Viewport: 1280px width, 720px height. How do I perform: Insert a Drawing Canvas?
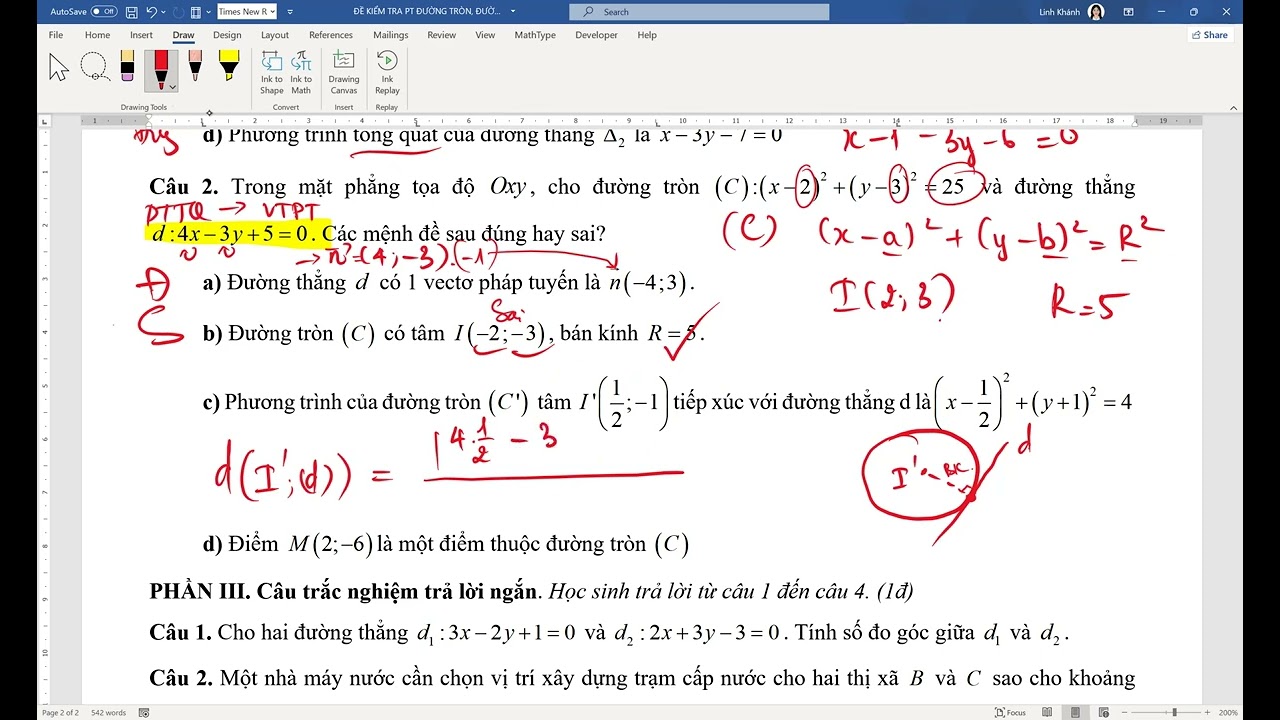(344, 72)
